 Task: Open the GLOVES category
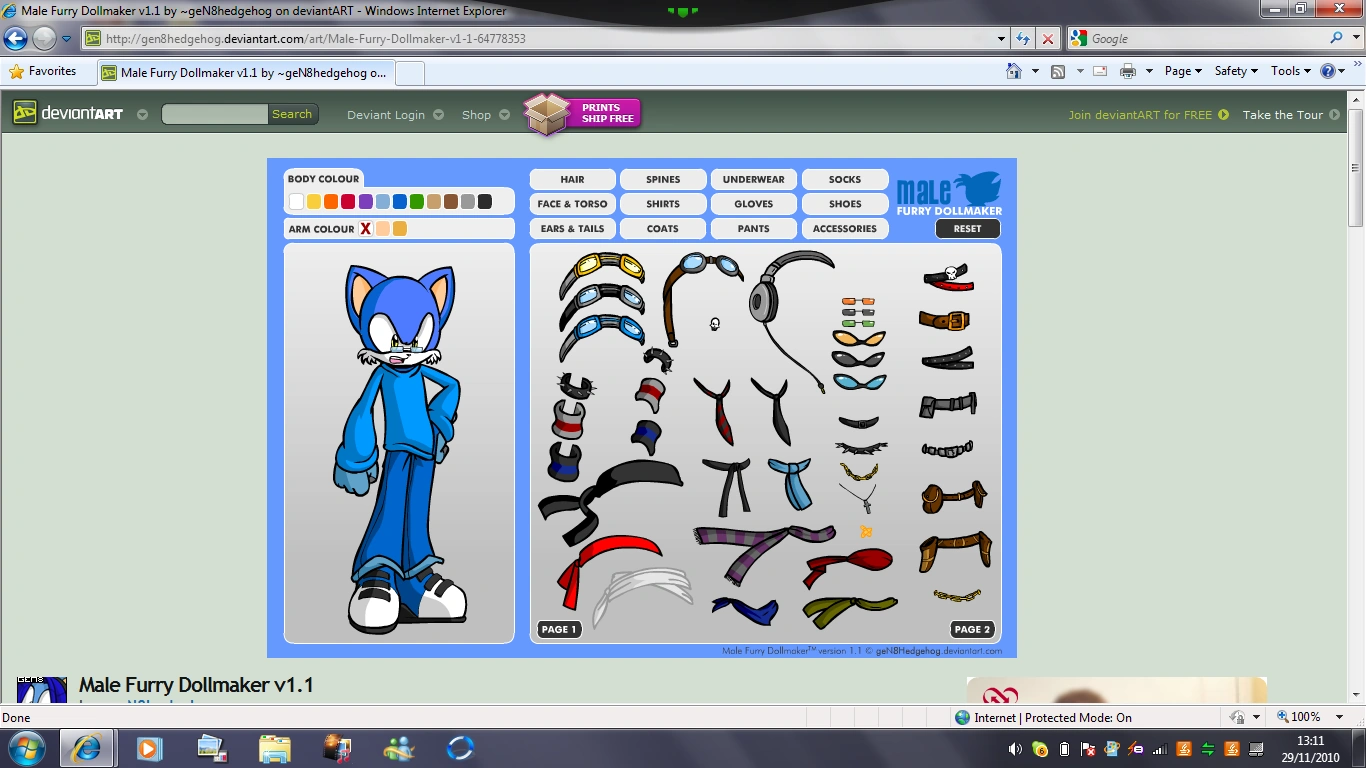[x=754, y=204]
